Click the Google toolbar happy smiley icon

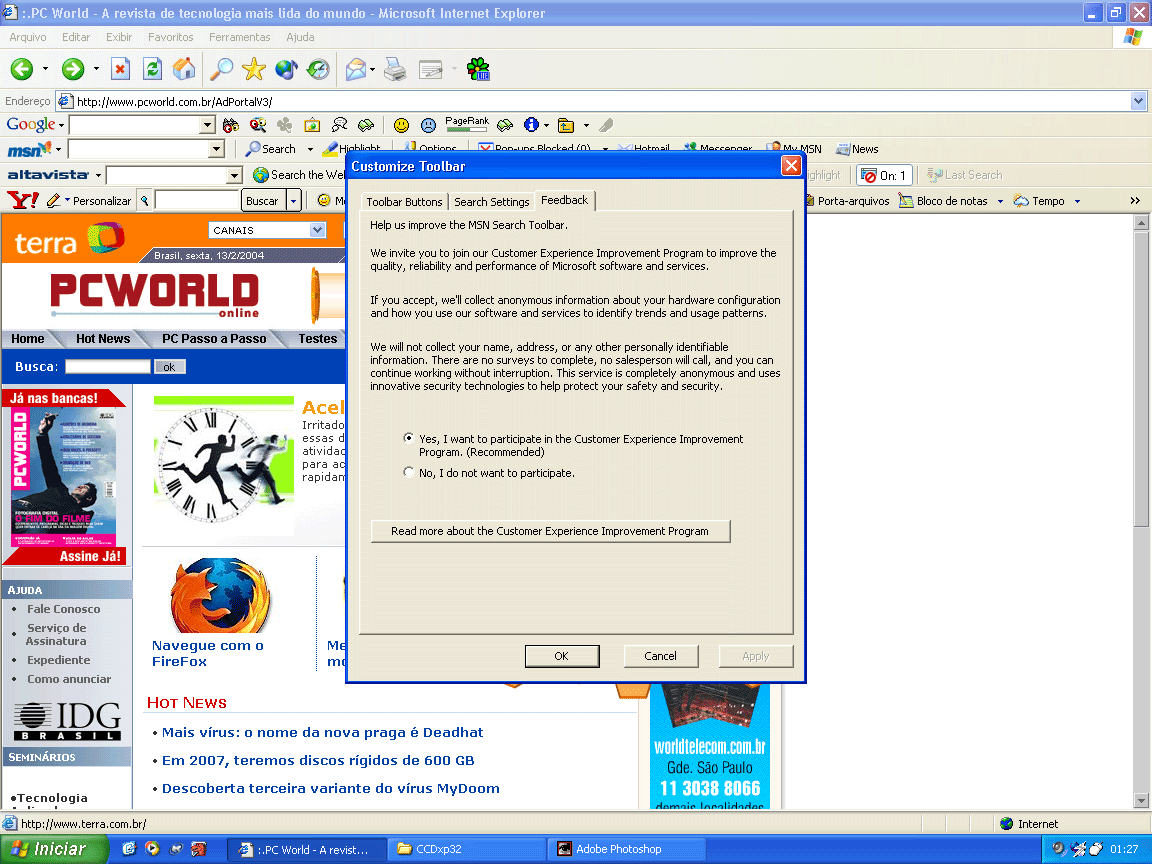(401, 126)
